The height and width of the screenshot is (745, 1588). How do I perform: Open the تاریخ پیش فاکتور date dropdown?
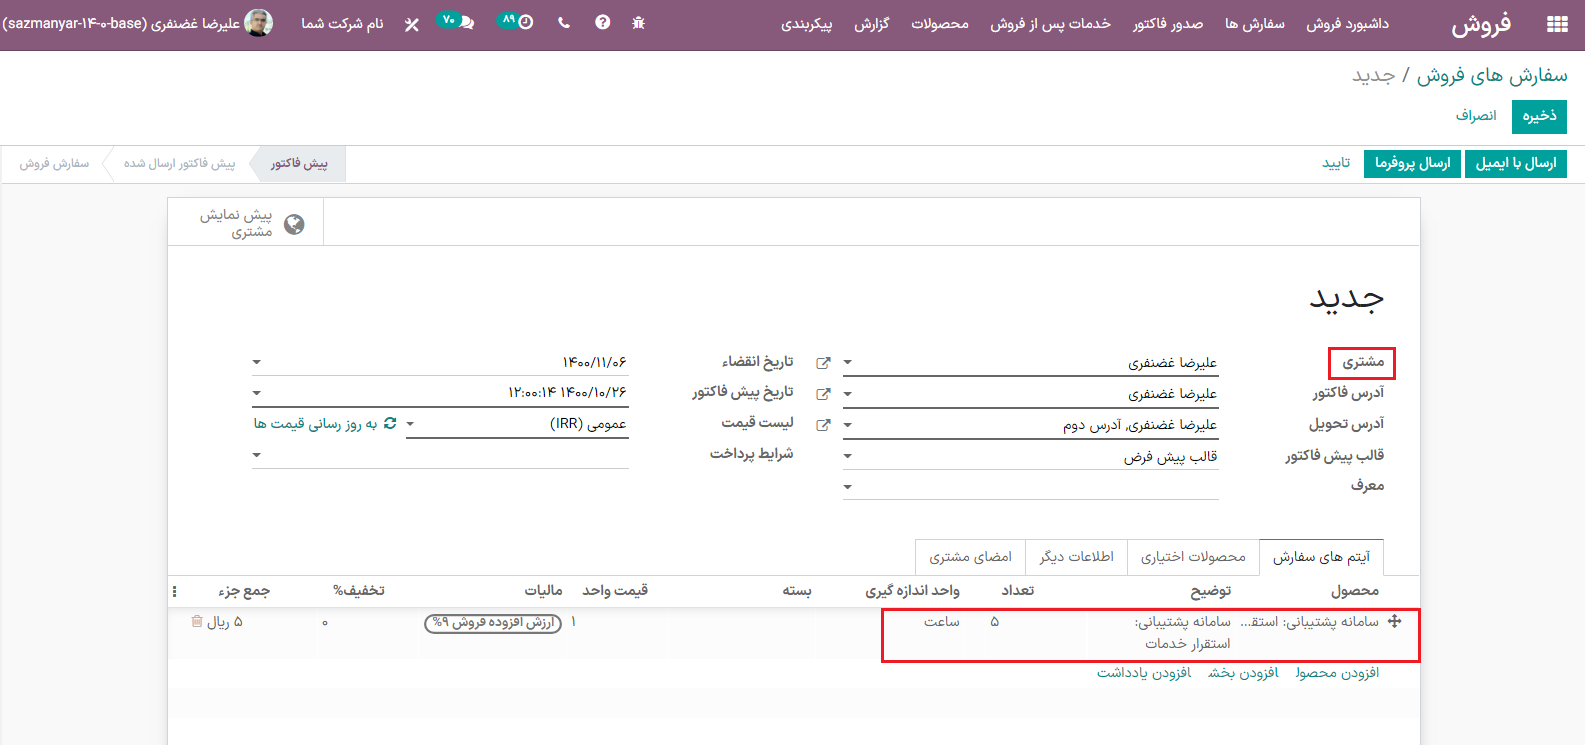257,393
